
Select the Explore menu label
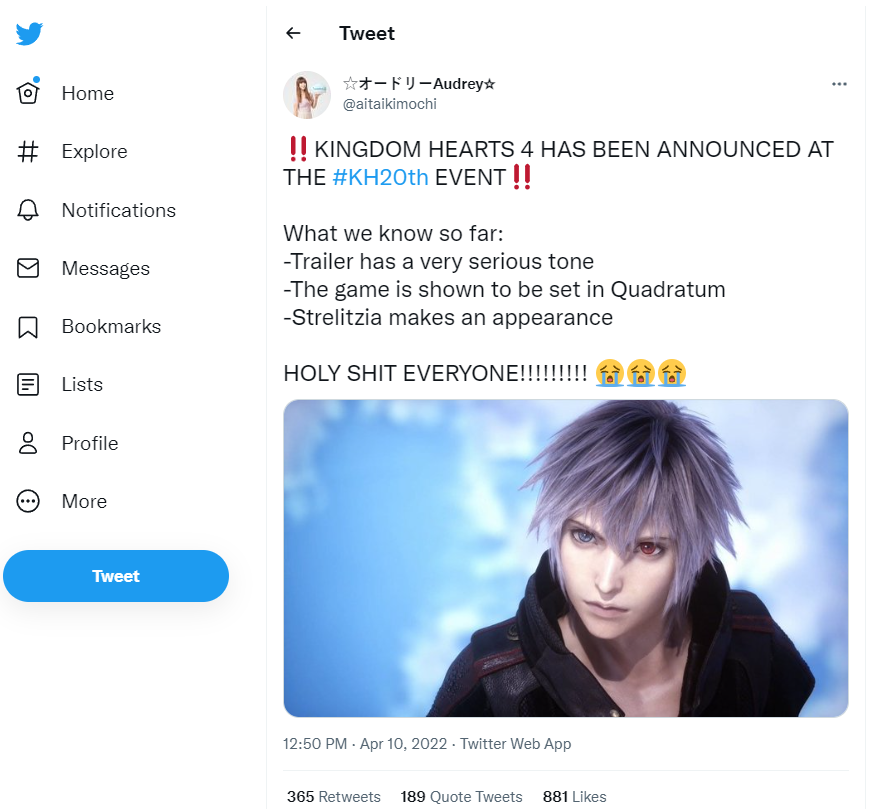tap(95, 152)
